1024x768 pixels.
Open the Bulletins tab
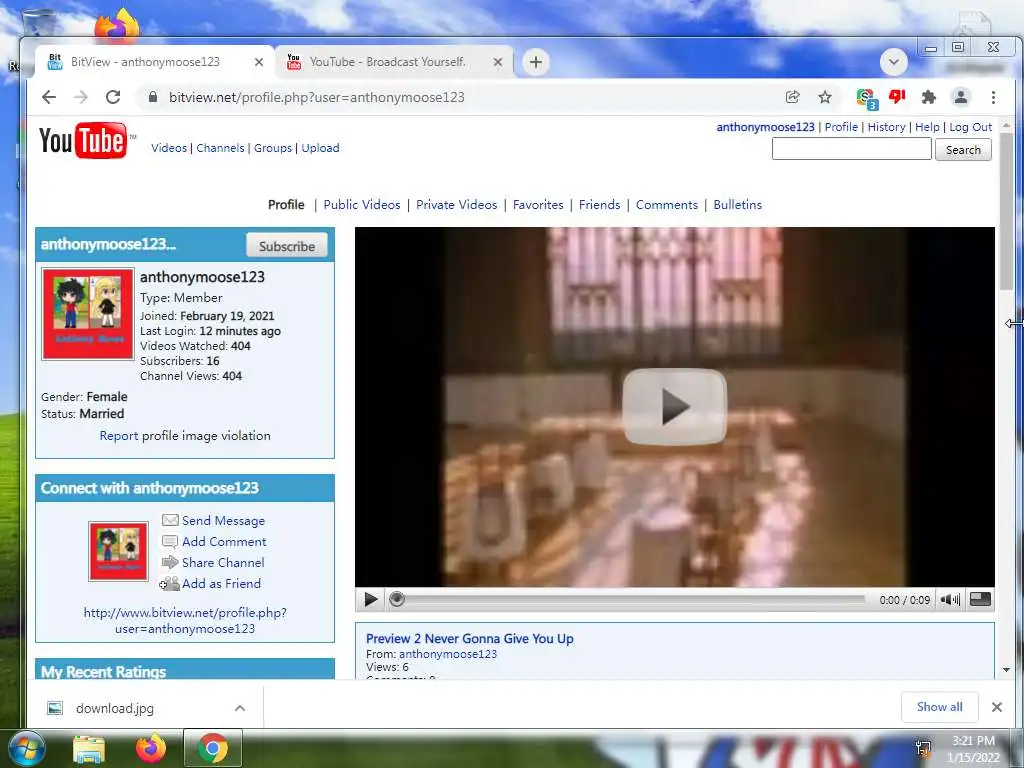(x=737, y=204)
